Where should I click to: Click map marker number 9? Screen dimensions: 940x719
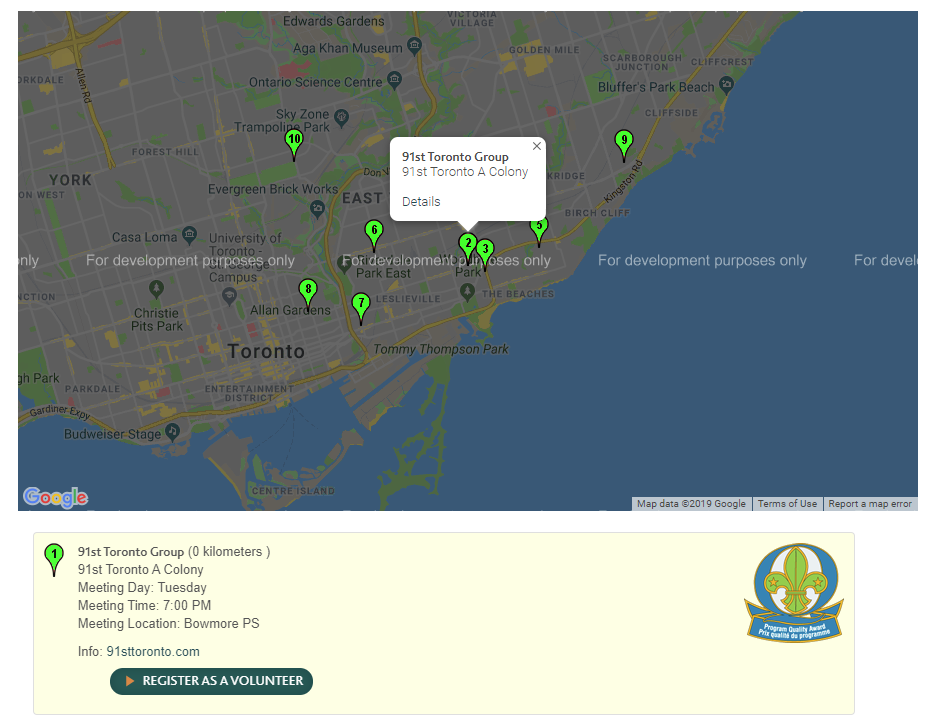click(624, 146)
